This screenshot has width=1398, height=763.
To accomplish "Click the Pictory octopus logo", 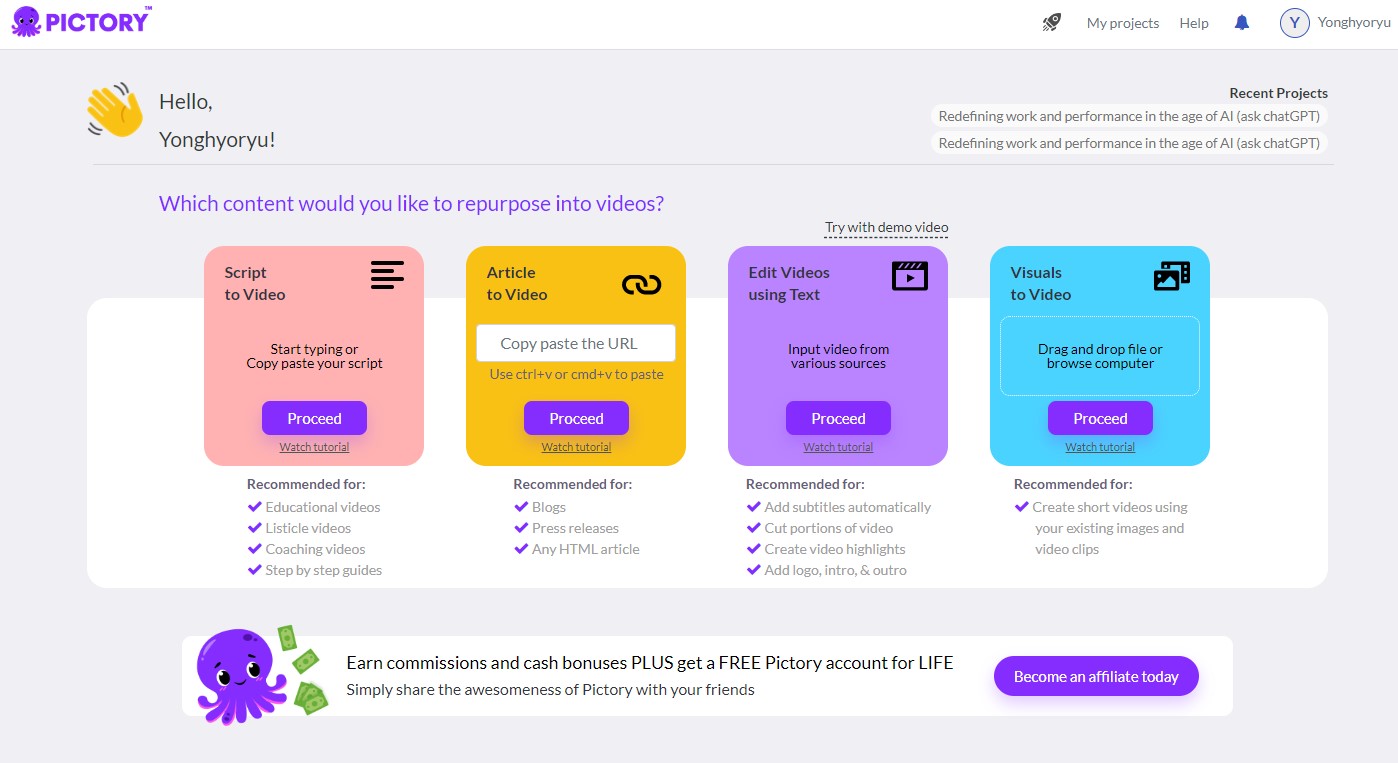I will pos(81,21).
